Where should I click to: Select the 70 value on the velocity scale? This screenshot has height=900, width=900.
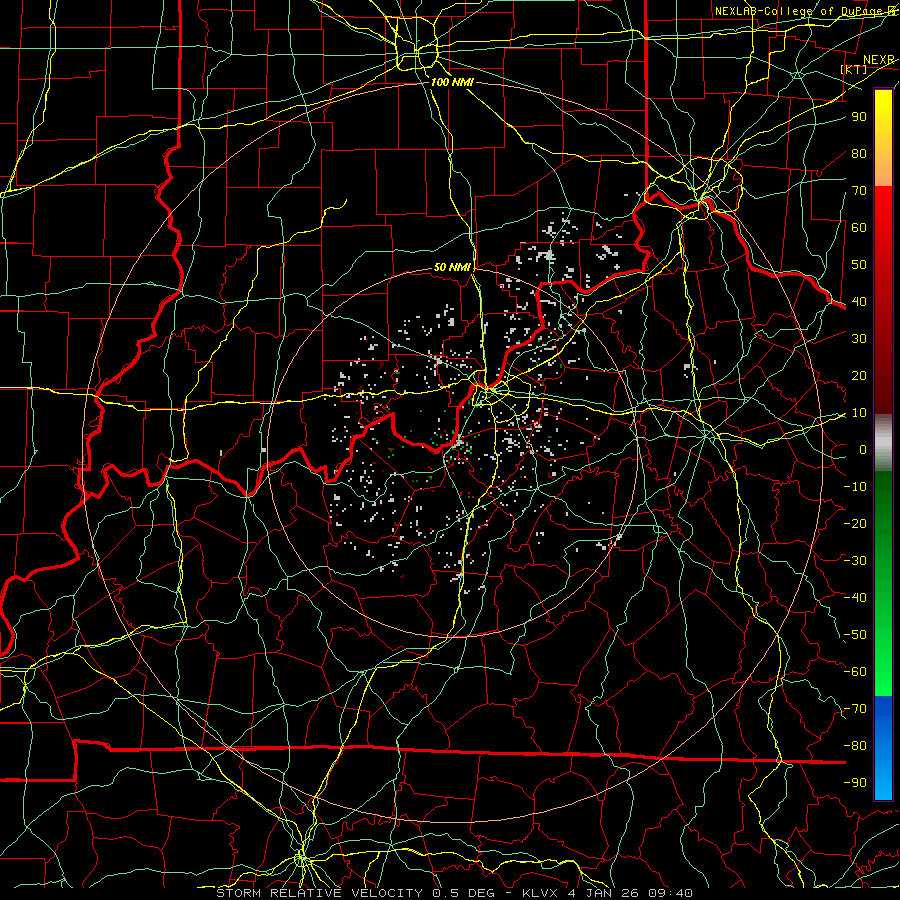click(x=859, y=191)
